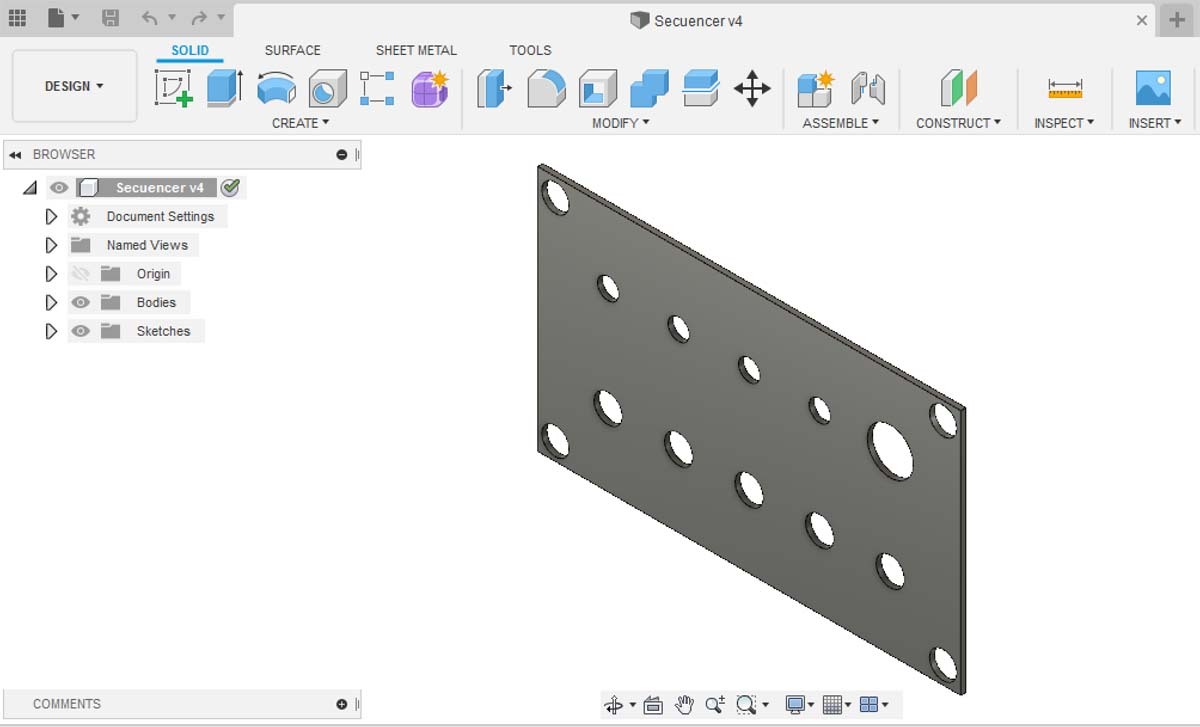Screen dimensions: 1200x727
Task: Select the Move/Copy tool
Action: click(752, 88)
